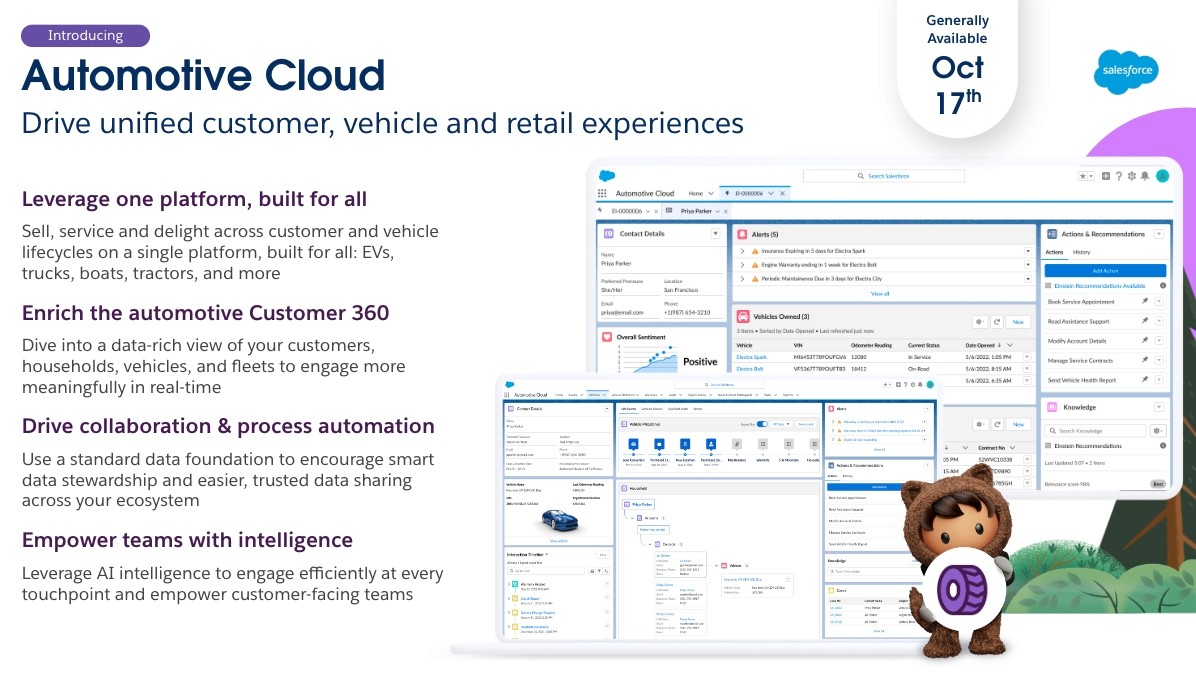Image resolution: width=1196 pixels, height=678 pixels.
Task: Open the Global Actions plus icon in back window
Action: [1105, 176]
